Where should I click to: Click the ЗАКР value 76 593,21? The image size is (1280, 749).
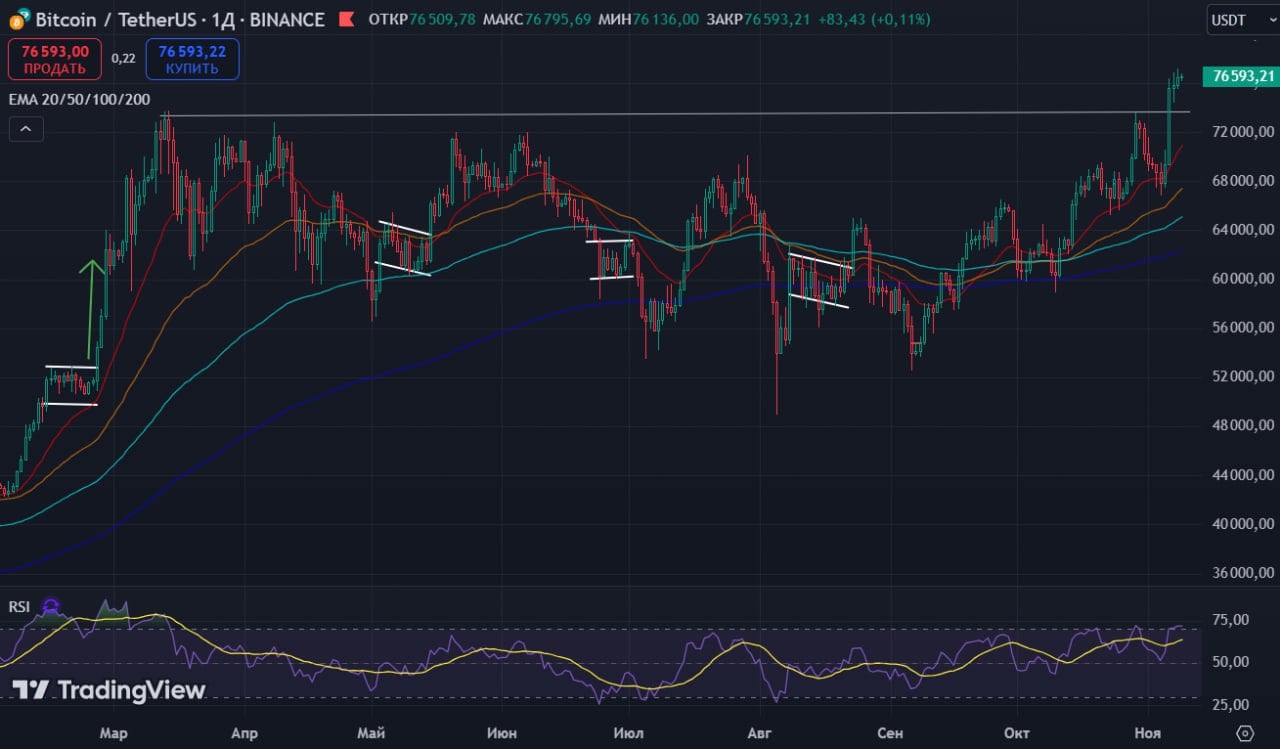tap(779, 19)
